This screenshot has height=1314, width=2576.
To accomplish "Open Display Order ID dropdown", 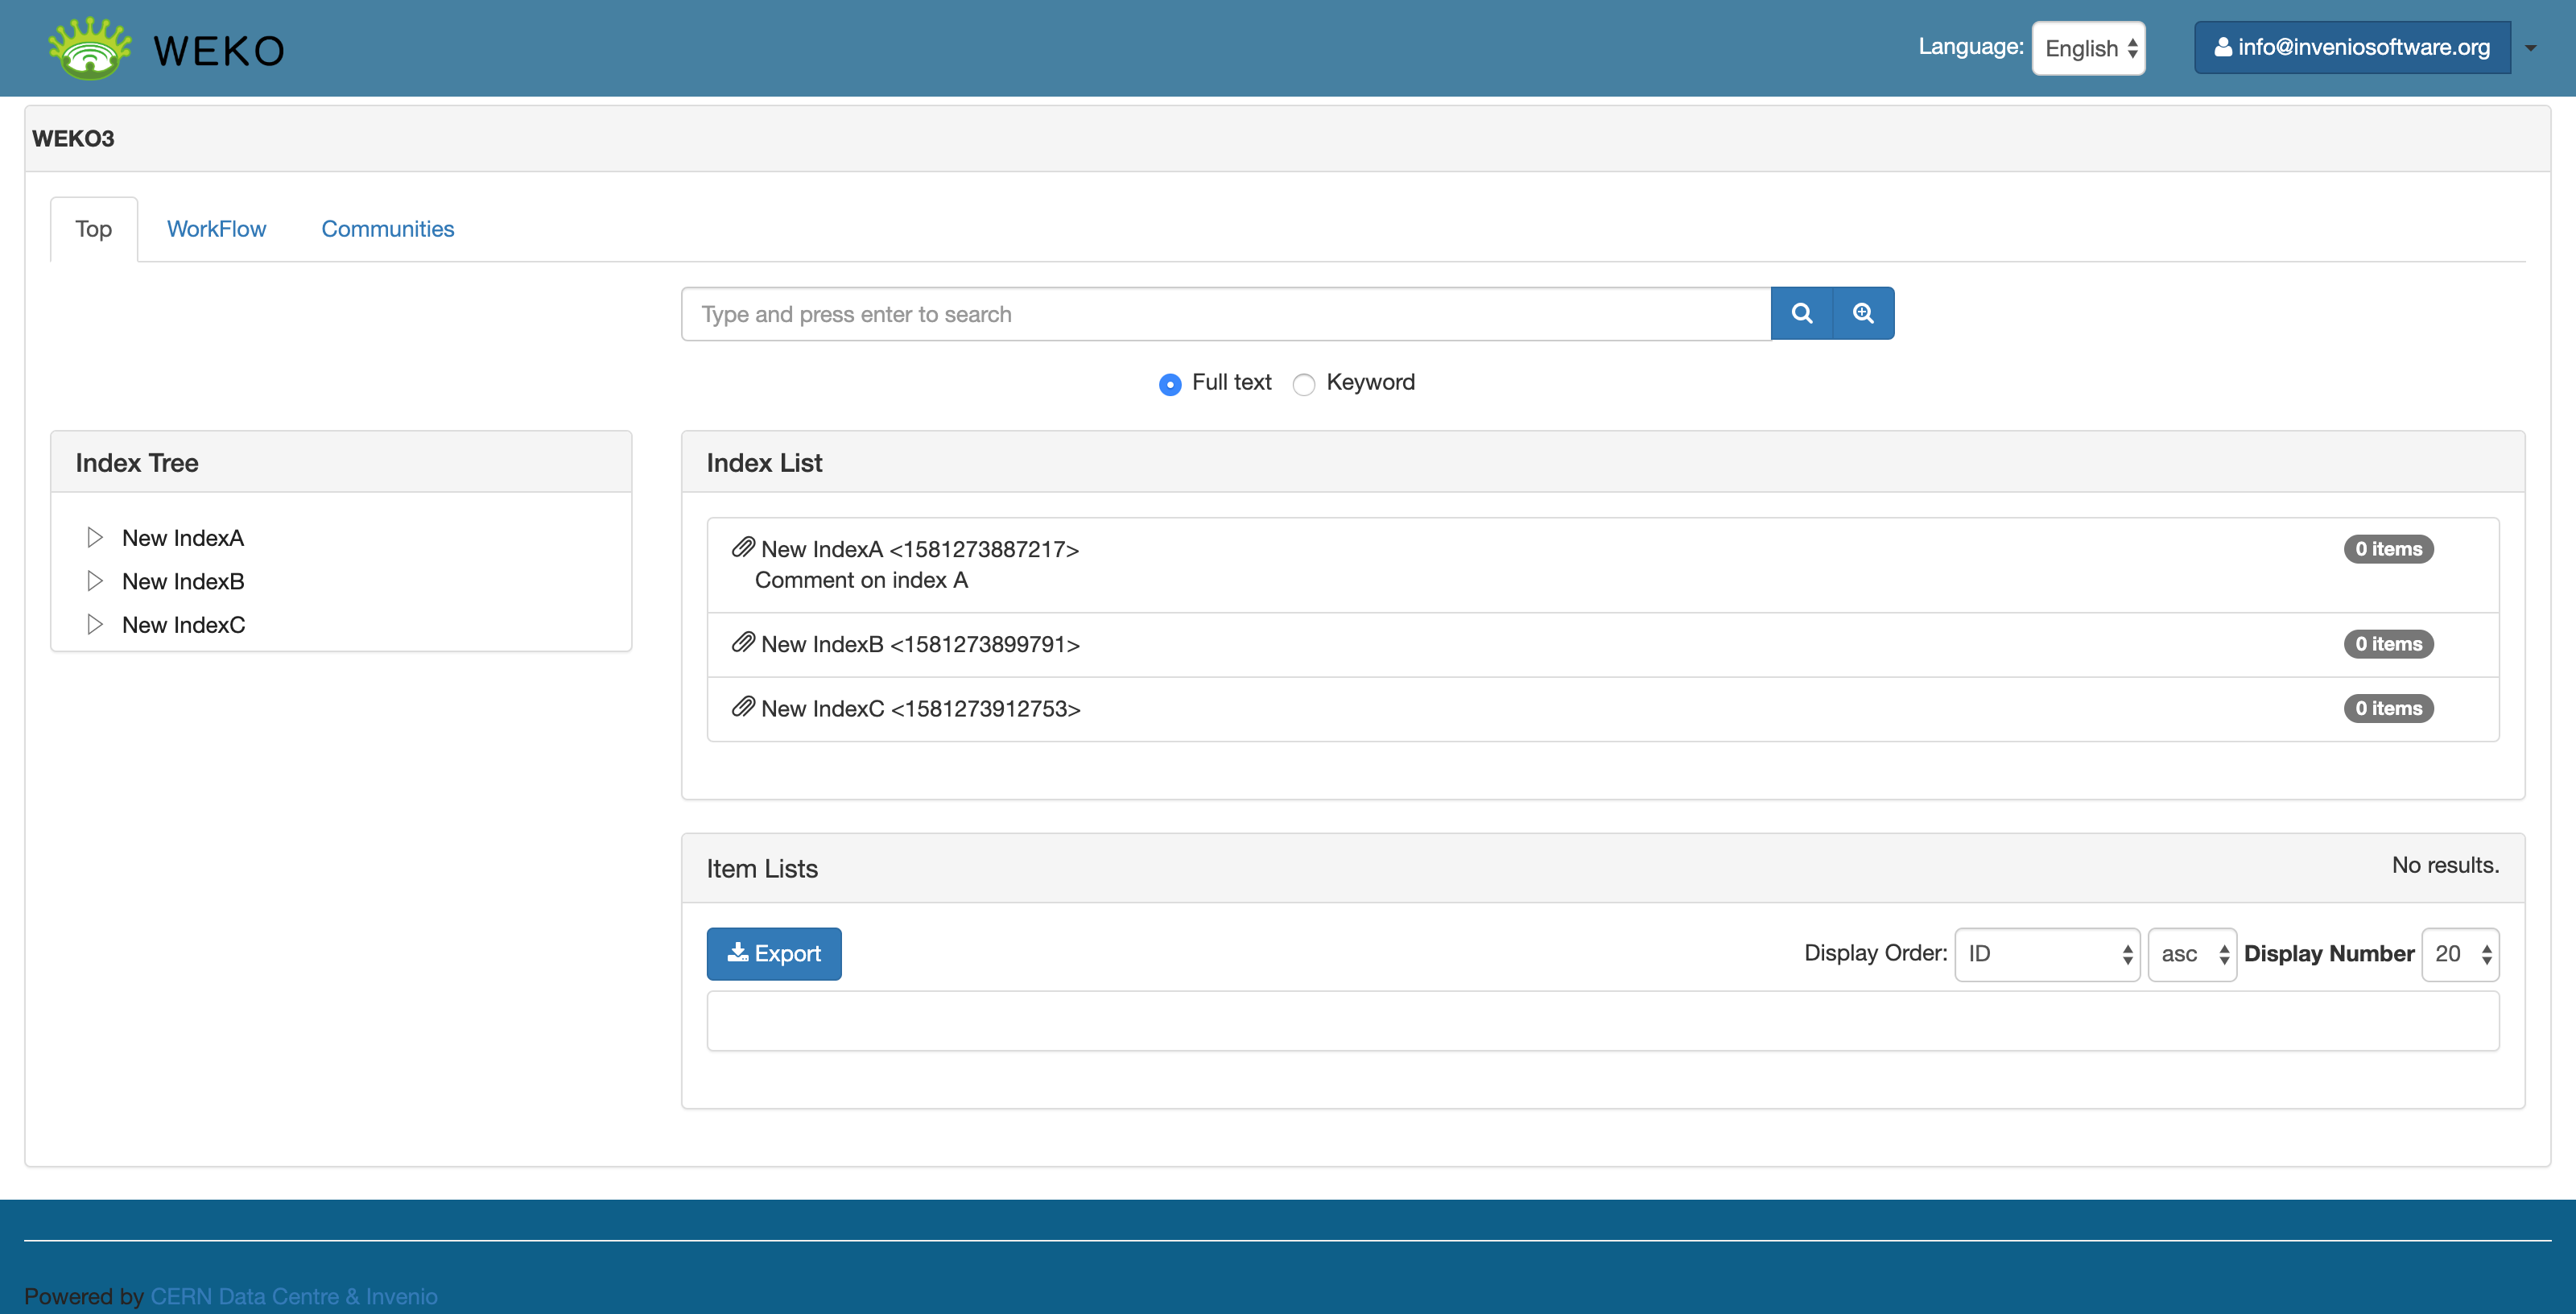I will coord(2046,954).
